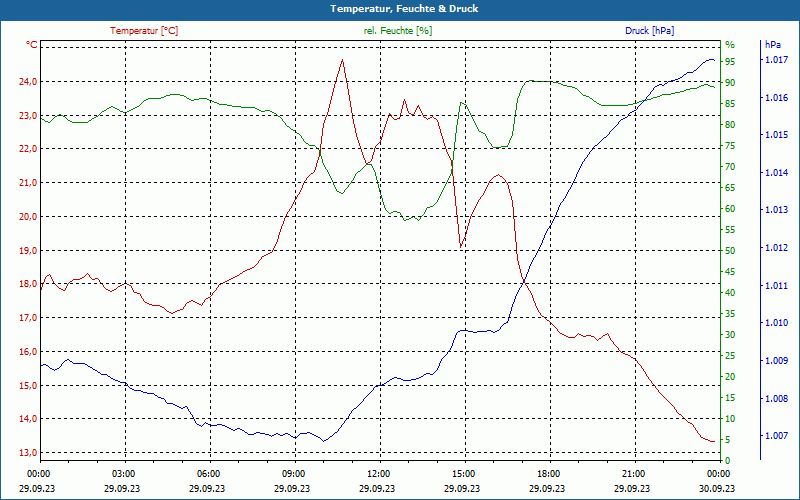Click the 12:00 time axis label

(381, 473)
